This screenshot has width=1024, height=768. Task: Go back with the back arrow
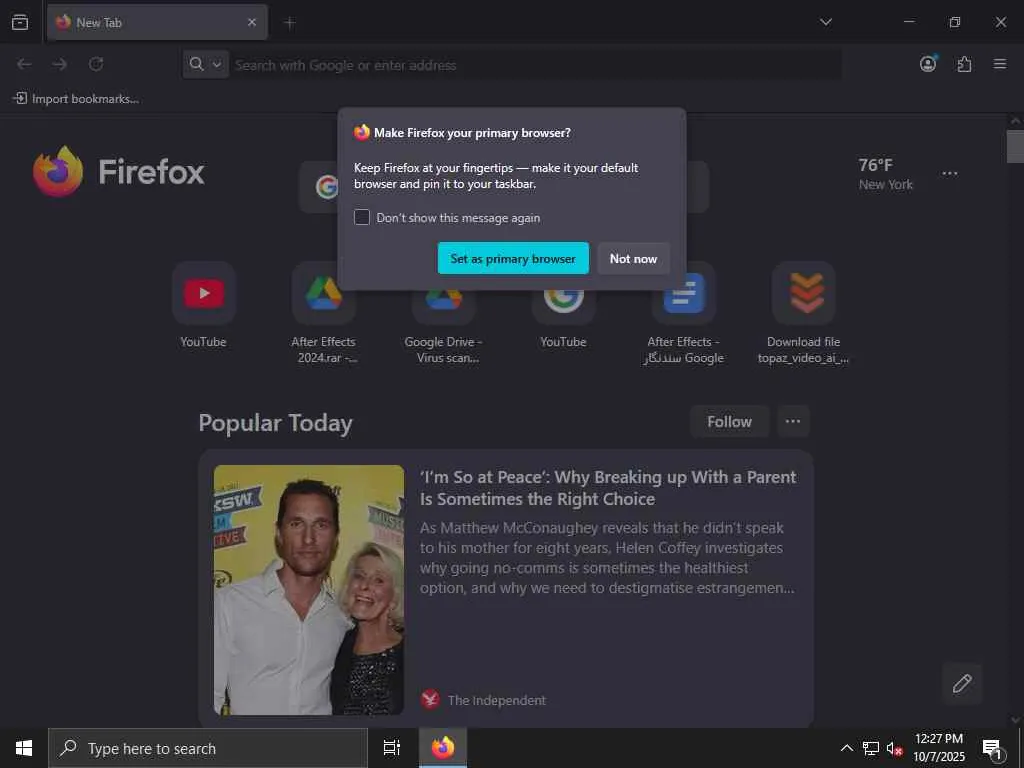pyautogui.click(x=24, y=64)
